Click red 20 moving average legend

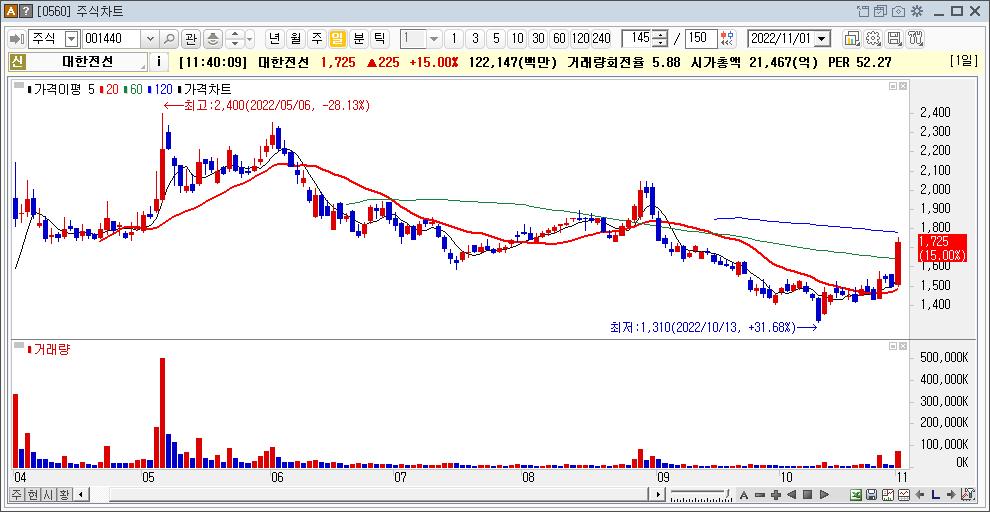point(110,90)
